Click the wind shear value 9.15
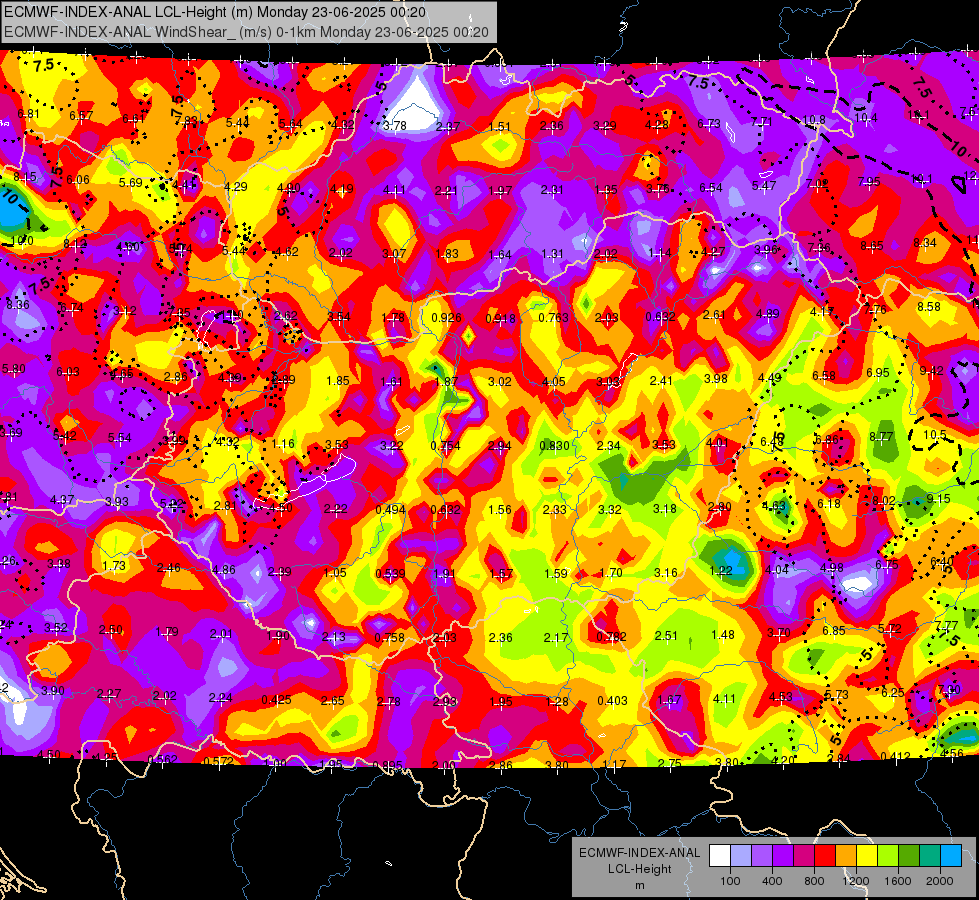979x900 pixels. coord(938,498)
